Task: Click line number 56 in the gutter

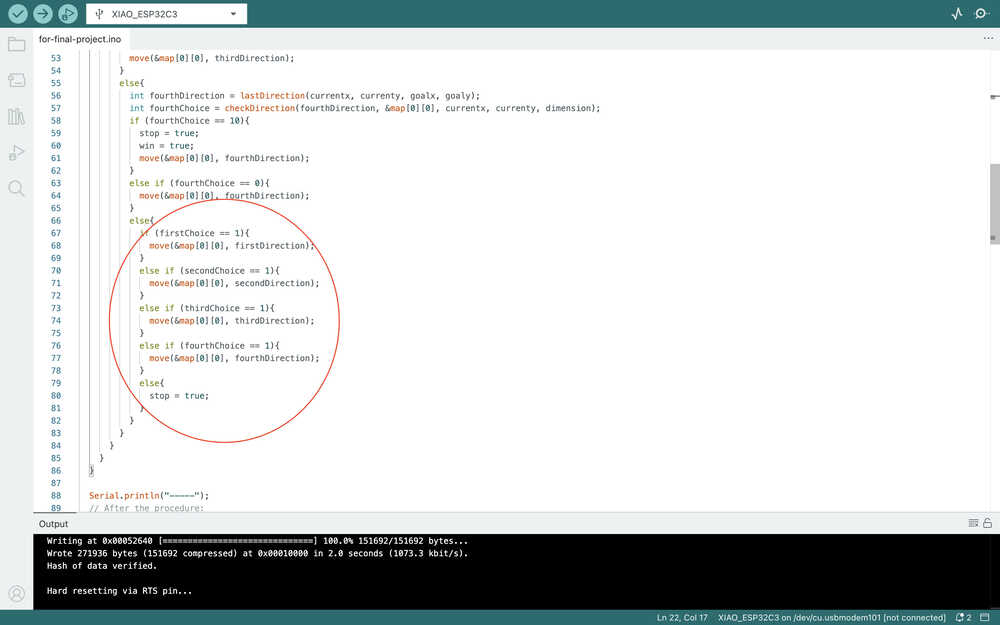Action: click(56, 96)
